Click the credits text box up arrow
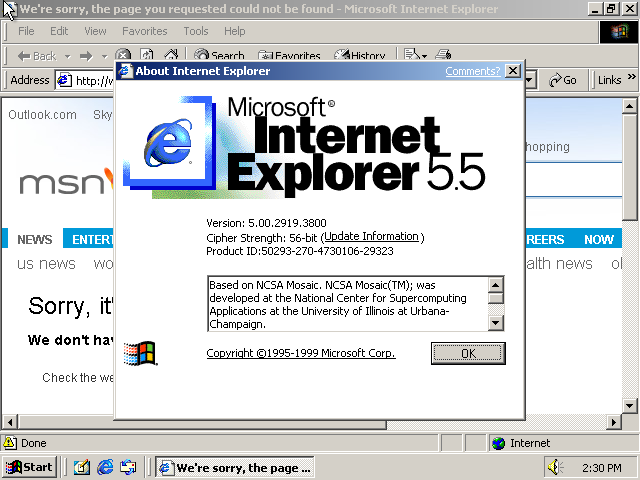Viewport: 640px width, 480px height. click(x=496, y=285)
